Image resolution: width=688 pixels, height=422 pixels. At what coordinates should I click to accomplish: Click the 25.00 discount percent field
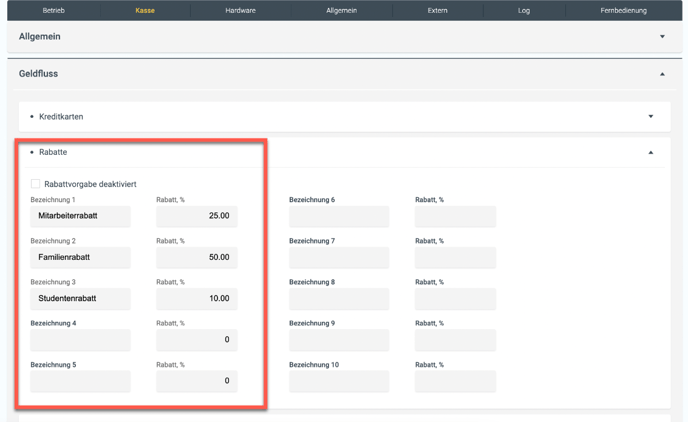(x=197, y=216)
